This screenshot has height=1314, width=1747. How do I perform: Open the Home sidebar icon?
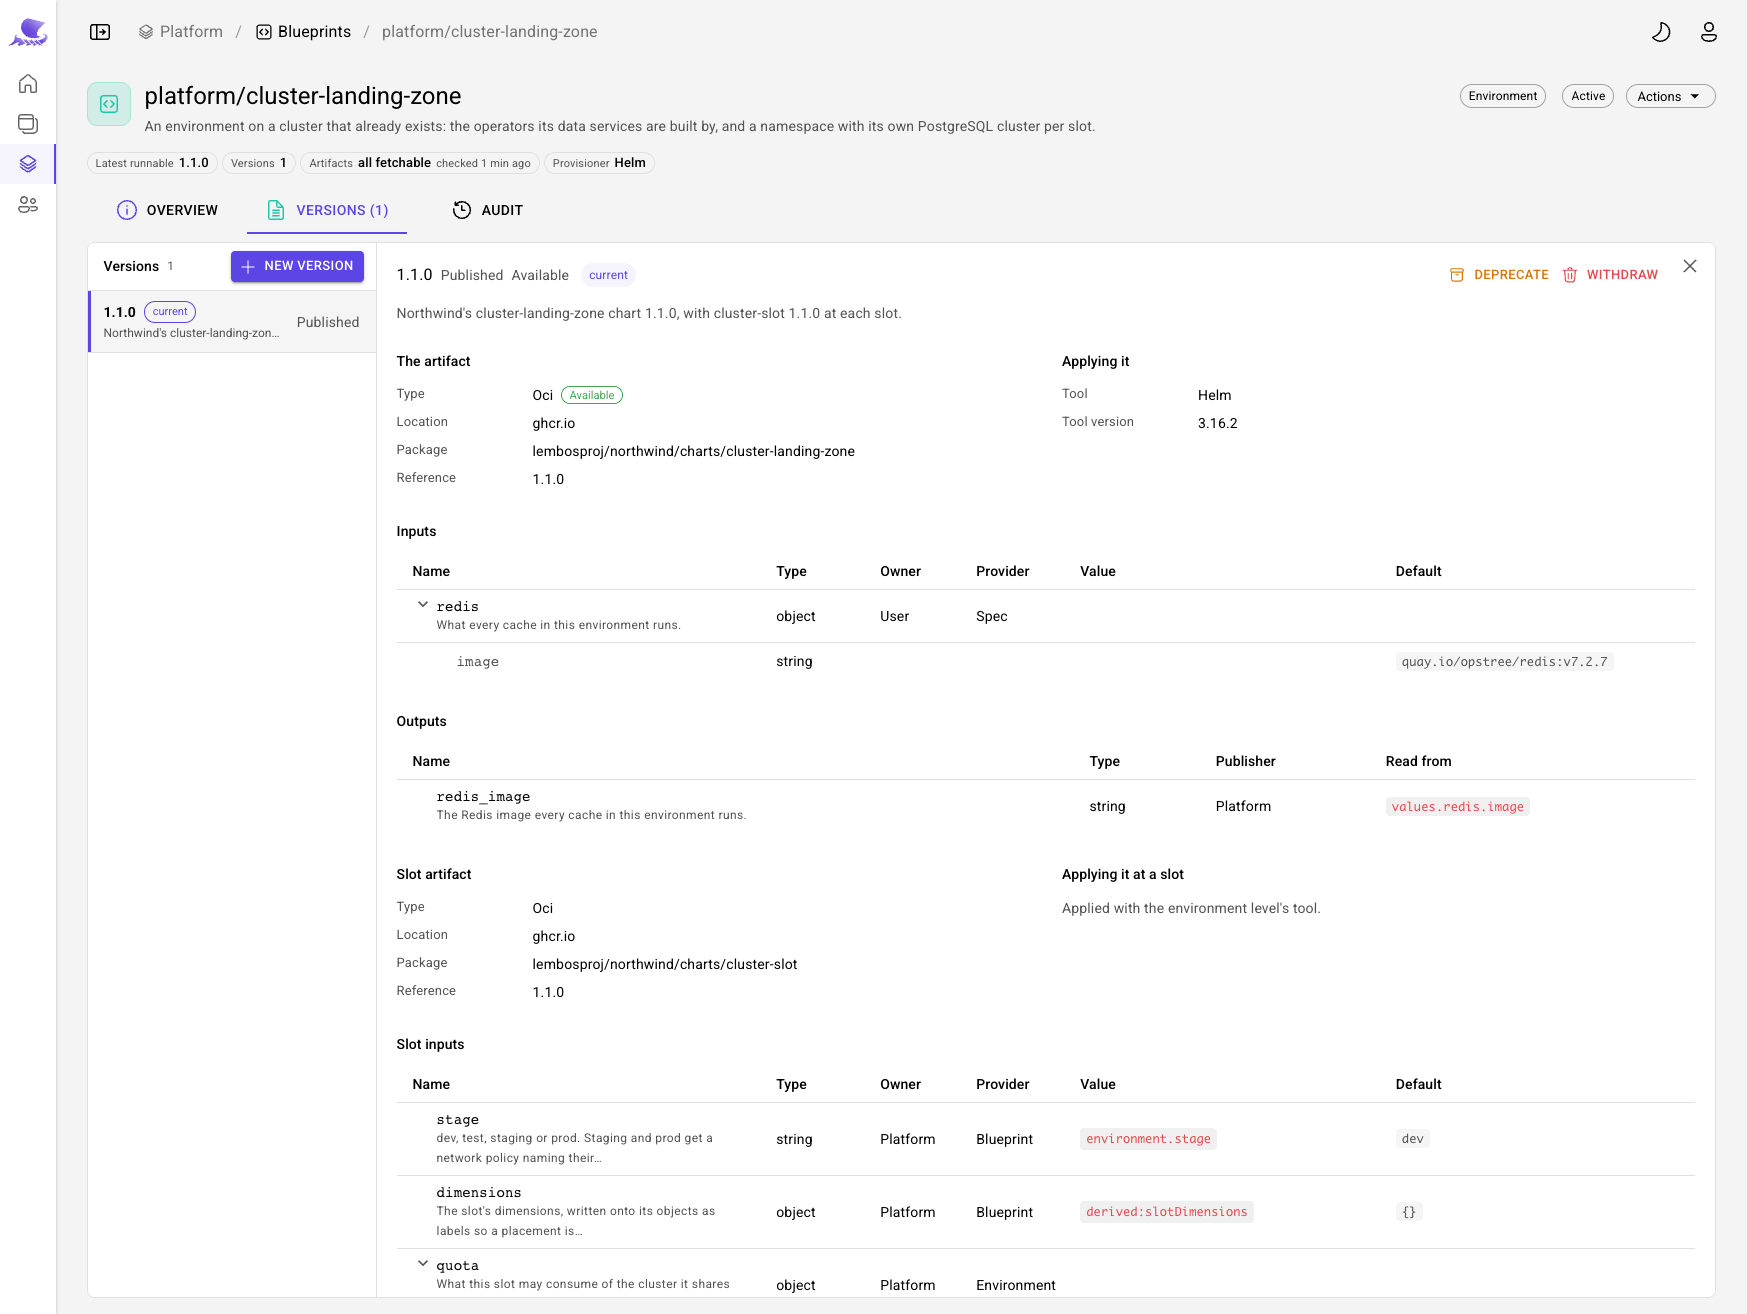click(x=28, y=83)
